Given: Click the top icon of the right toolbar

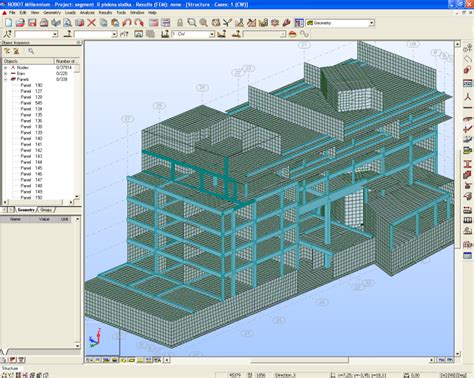Looking at the screenshot, I should pos(468,49).
